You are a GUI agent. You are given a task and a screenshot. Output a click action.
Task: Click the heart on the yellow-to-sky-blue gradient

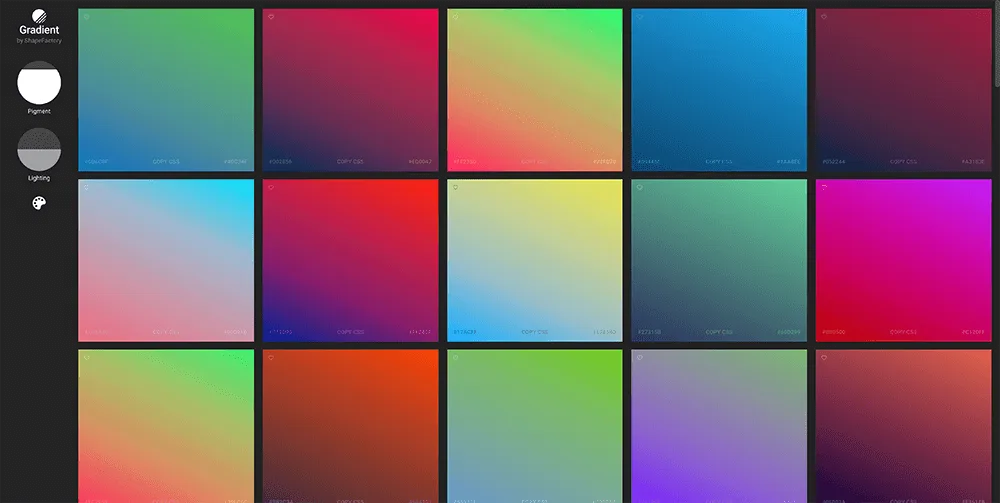click(x=455, y=187)
